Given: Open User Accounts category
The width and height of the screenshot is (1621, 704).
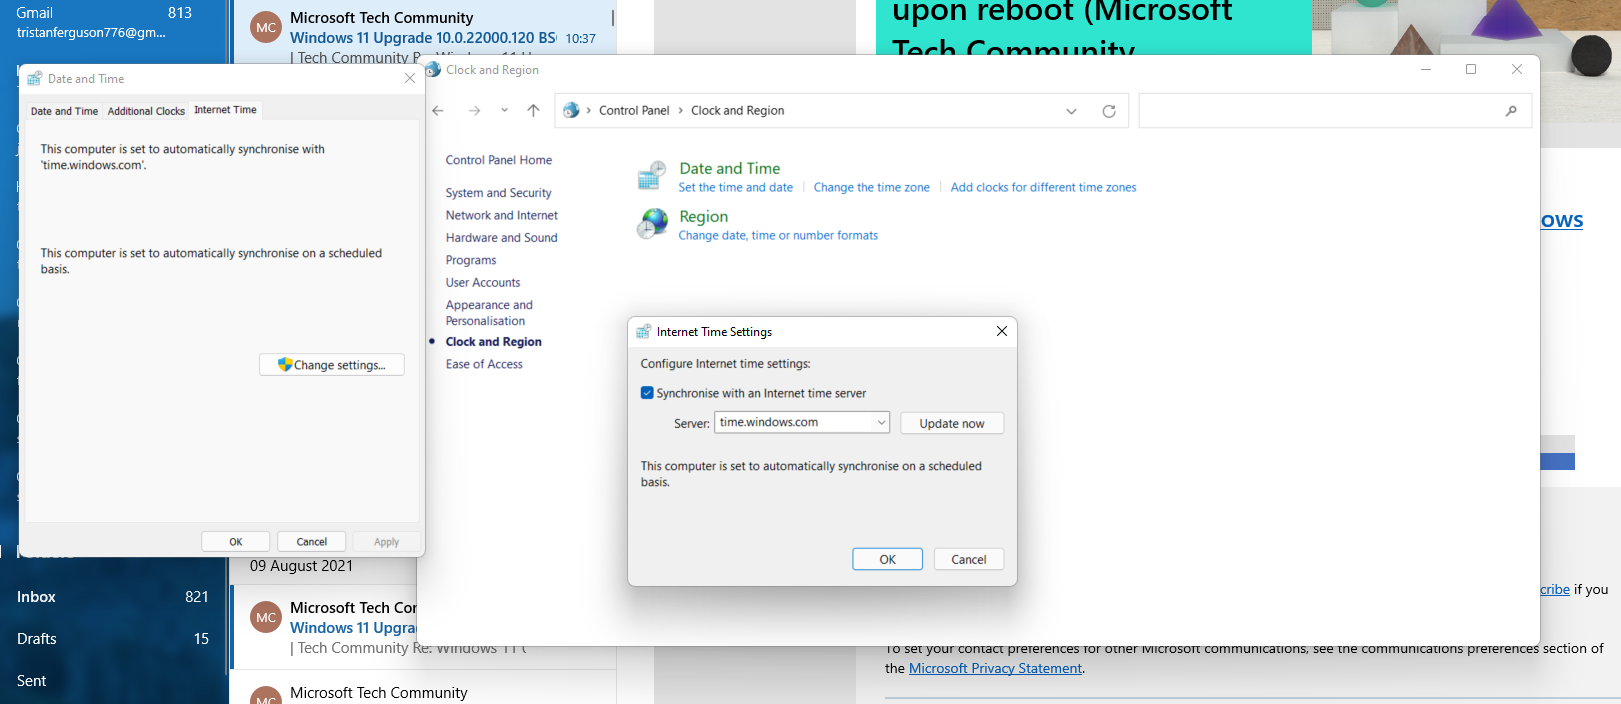Looking at the screenshot, I should click(x=483, y=283).
